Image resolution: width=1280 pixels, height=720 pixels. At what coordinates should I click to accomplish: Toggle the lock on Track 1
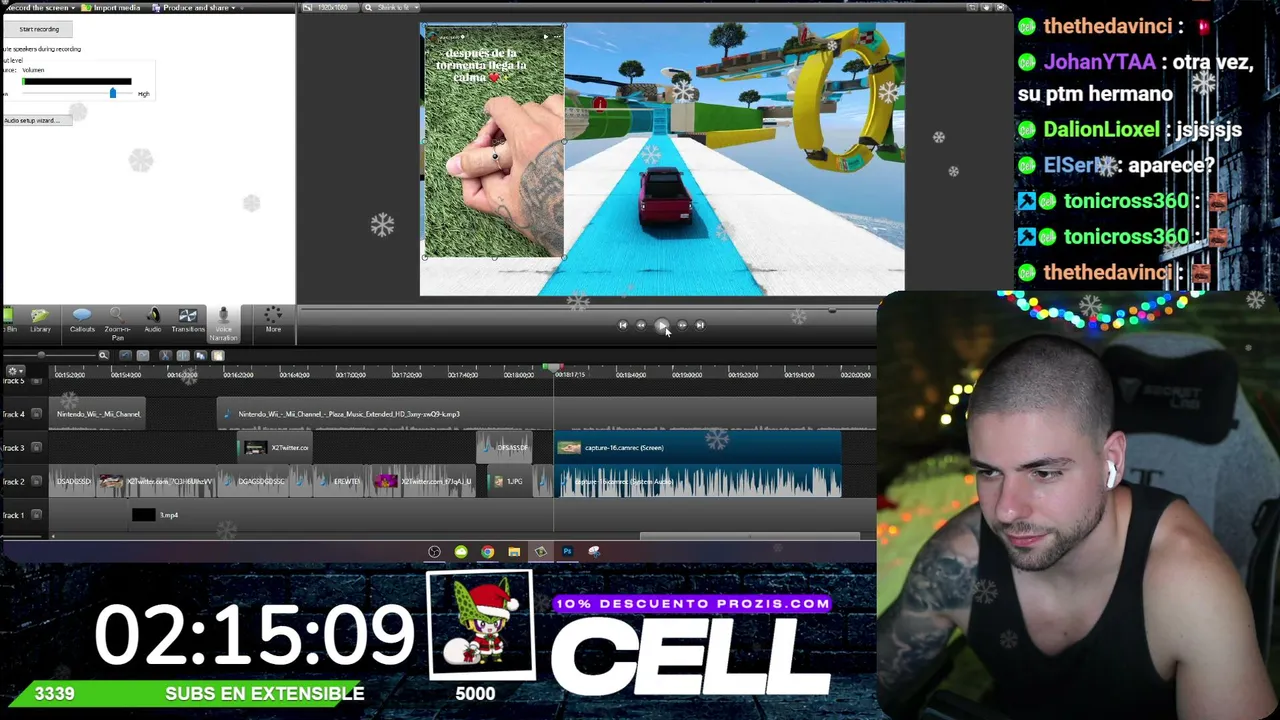click(x=37, y=515)
